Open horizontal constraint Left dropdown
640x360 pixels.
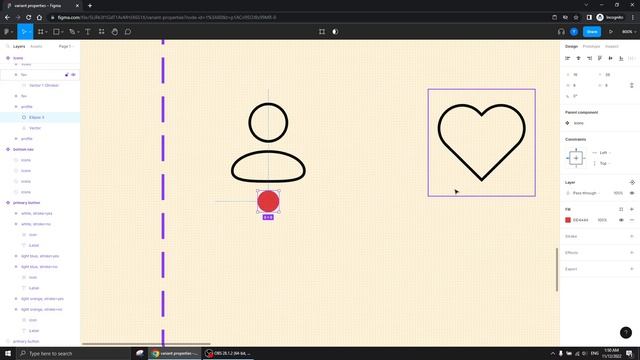point(604,153)
